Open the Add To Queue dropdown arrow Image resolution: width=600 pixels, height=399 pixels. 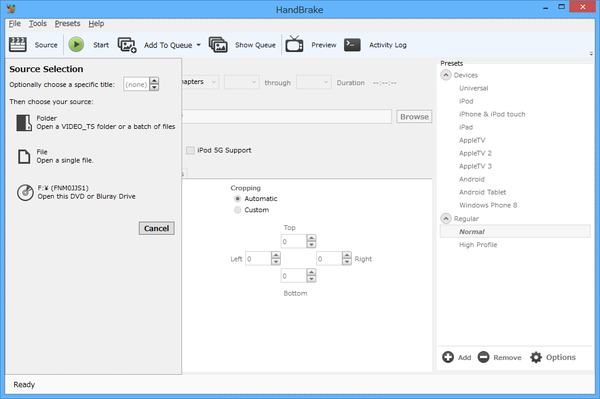(199, 45)
